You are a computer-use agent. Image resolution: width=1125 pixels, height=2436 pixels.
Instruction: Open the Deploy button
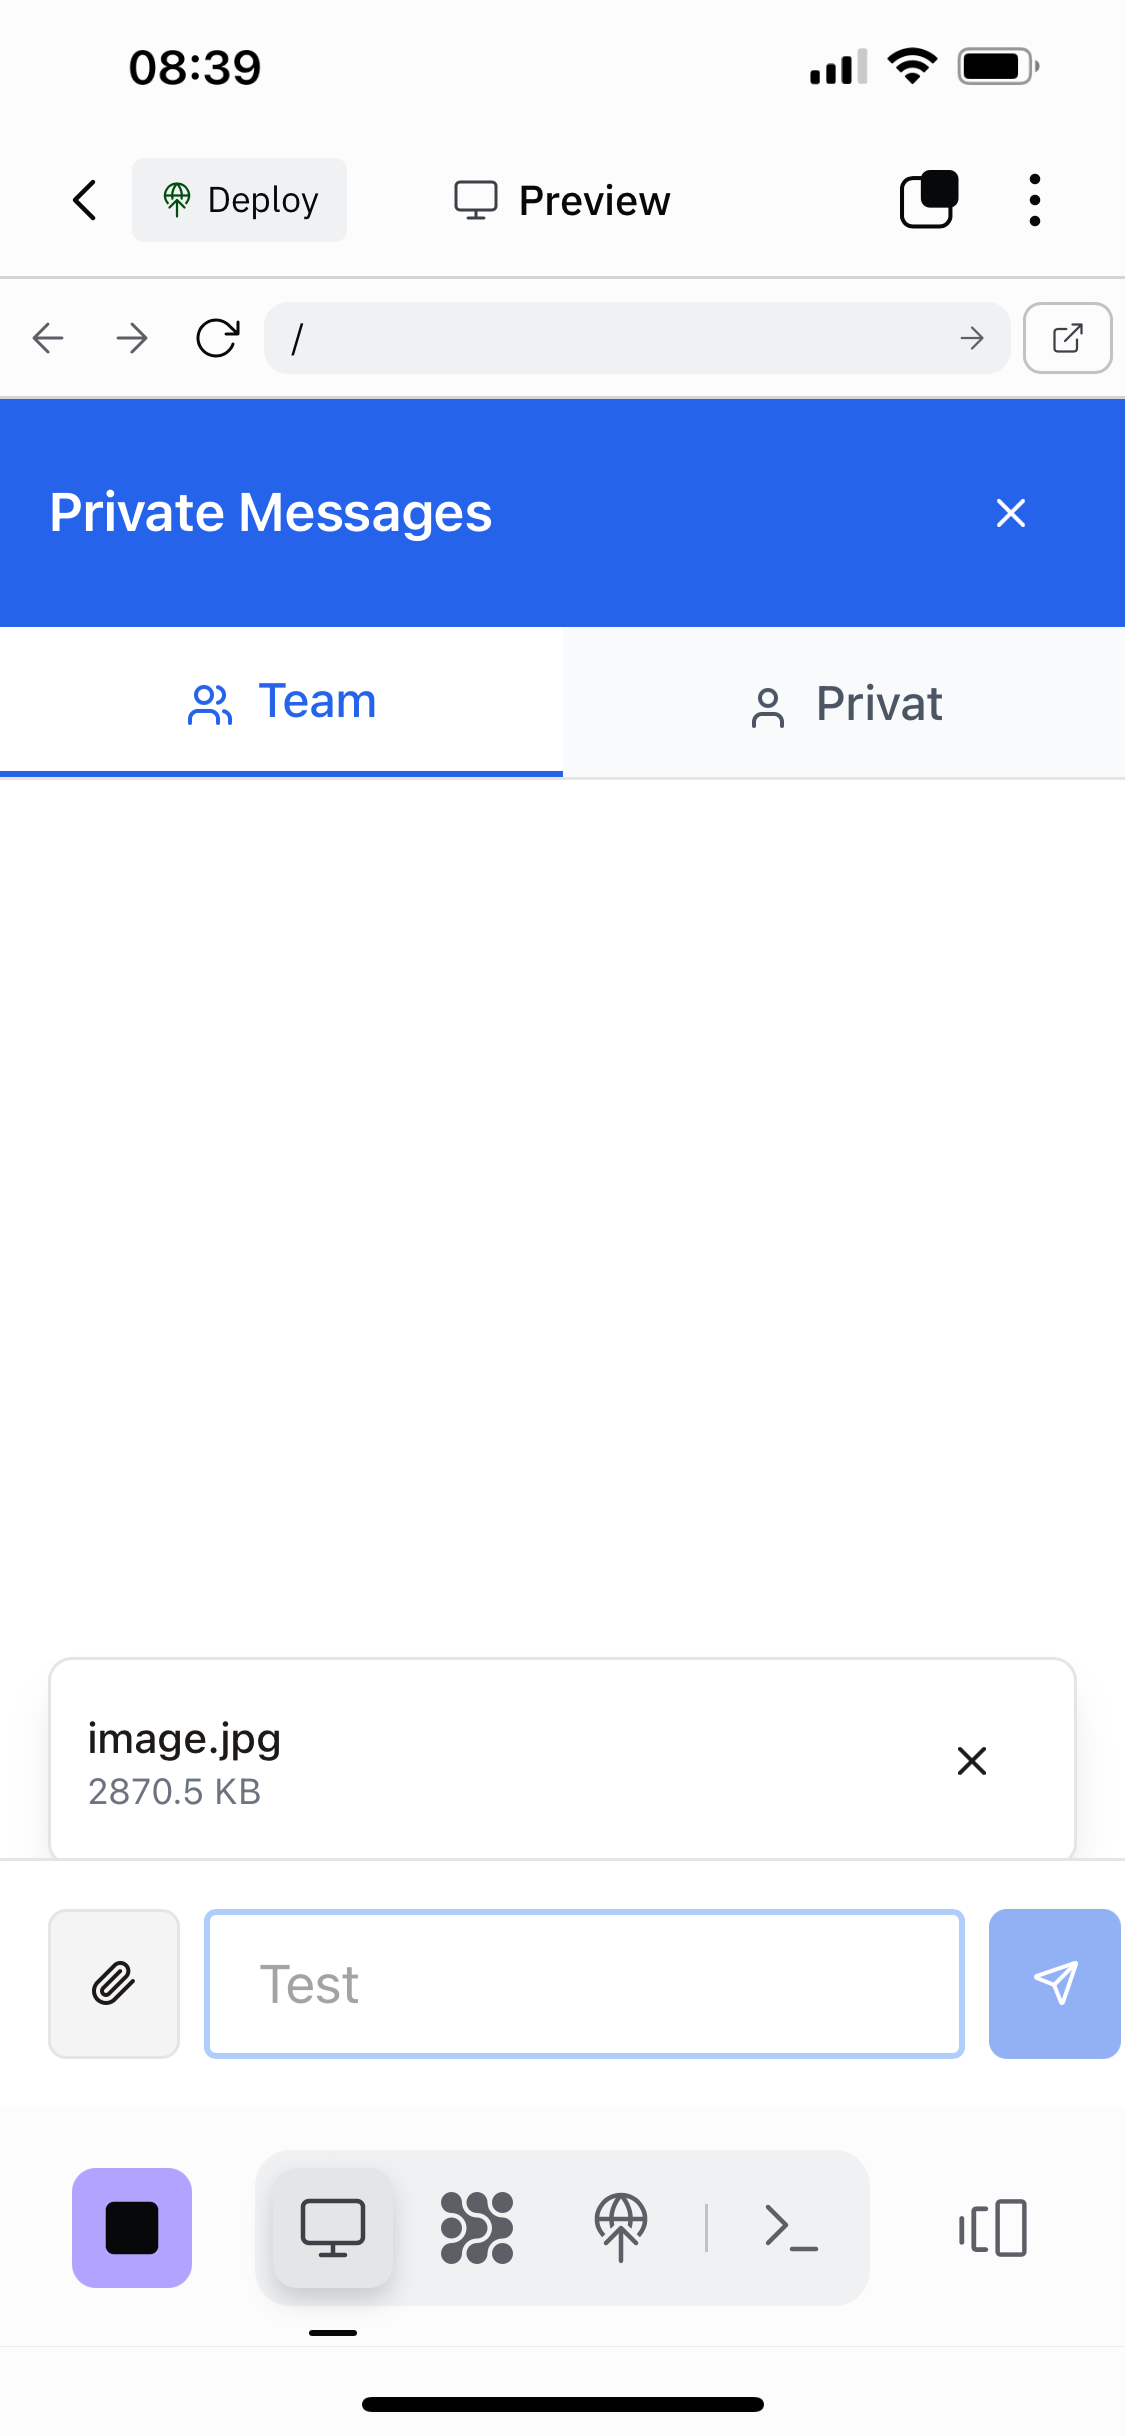pyautogui.click(x=240, y=200)
